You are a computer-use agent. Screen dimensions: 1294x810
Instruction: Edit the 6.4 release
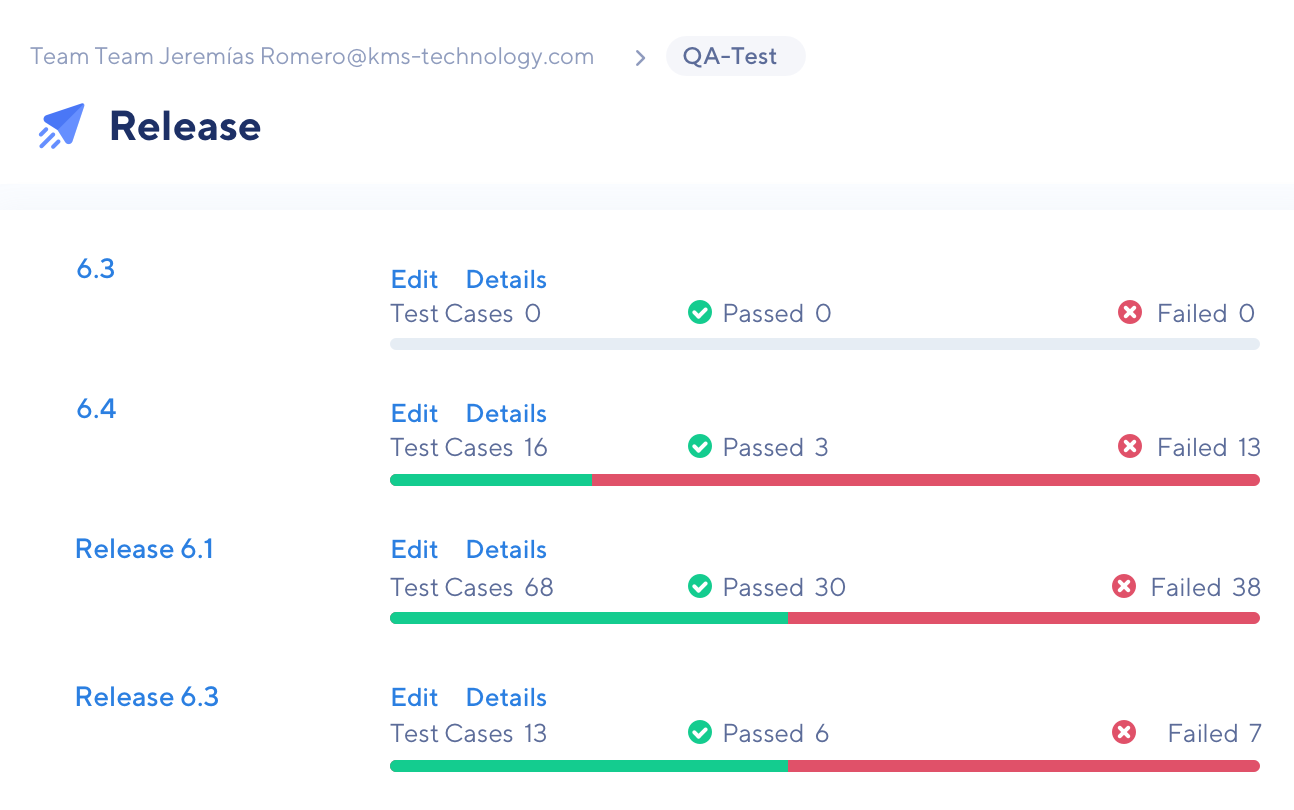(415, 413)
